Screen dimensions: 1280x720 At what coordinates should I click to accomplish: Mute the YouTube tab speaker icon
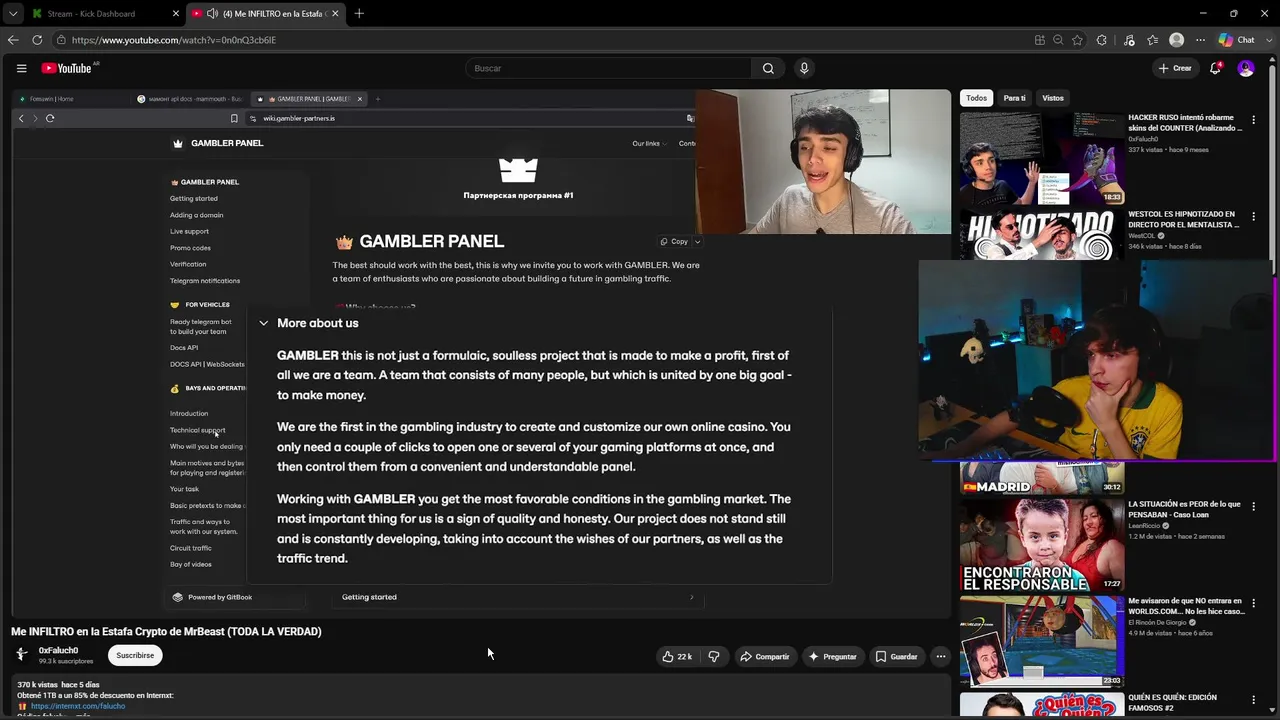tap(212, 14)
